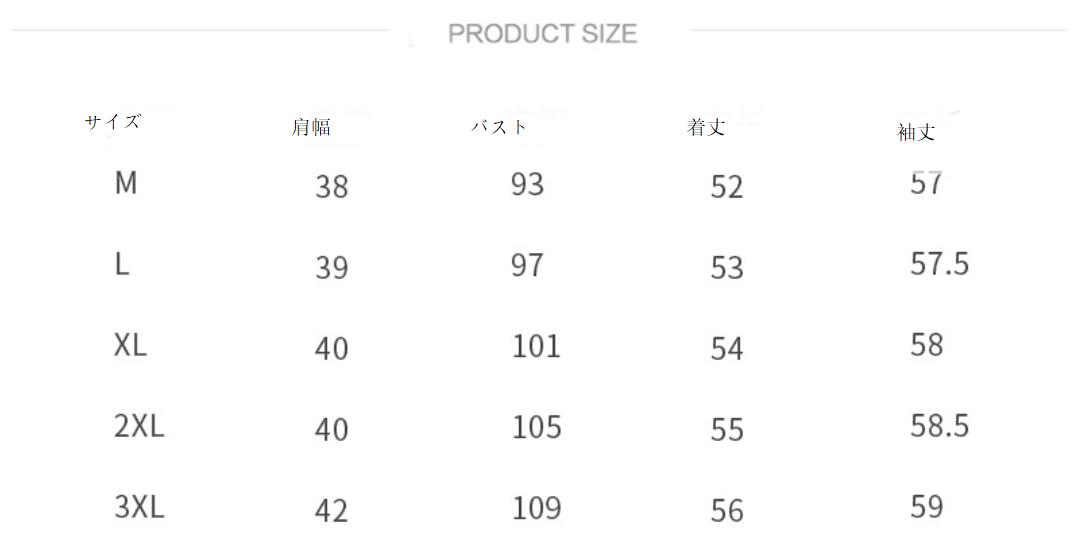The image size is (1091, 558).
Task: Click the 袖丈 column header
Action: (916, 132)
